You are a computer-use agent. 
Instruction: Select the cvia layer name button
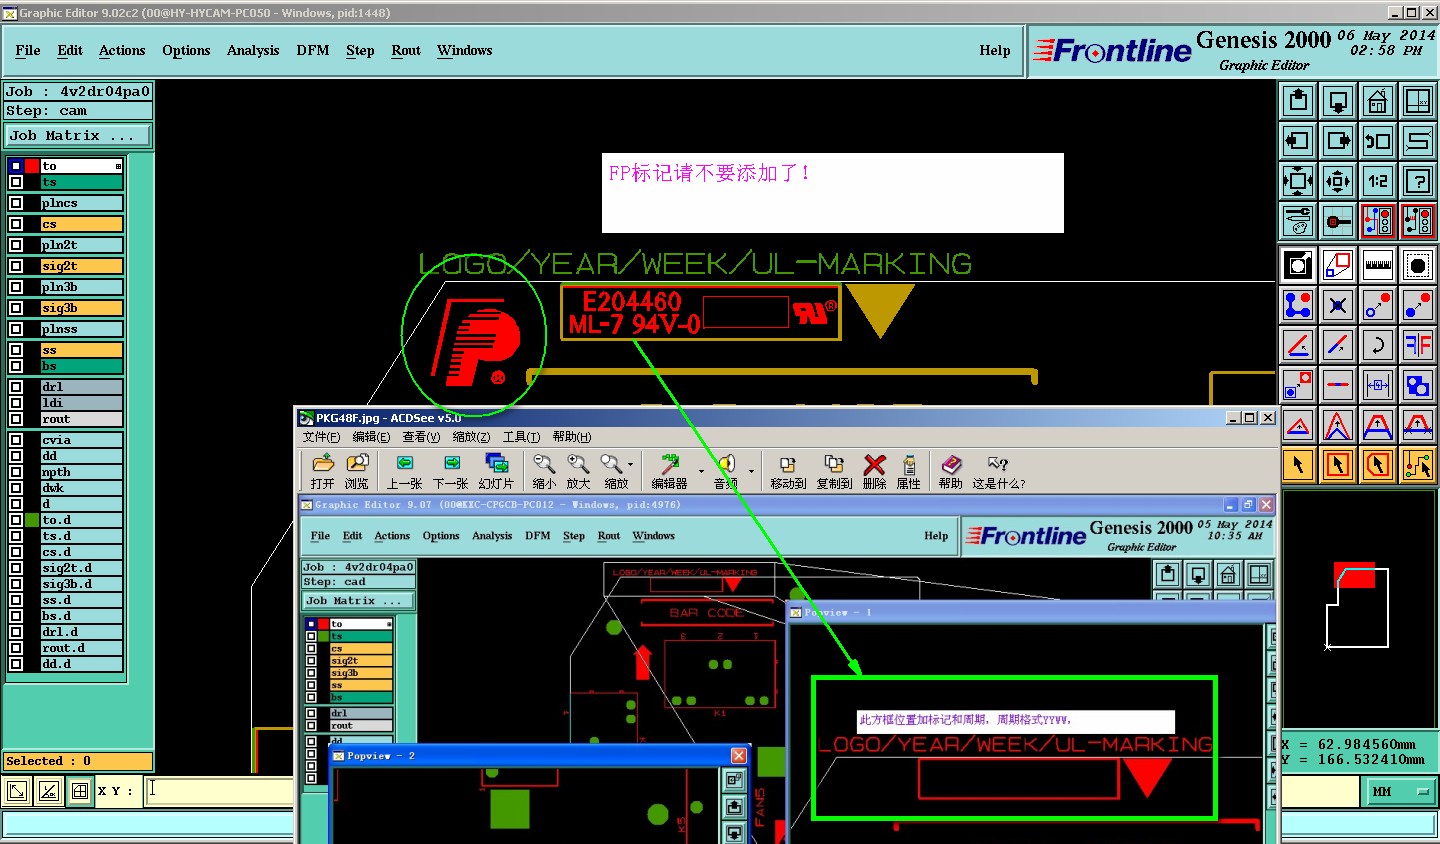(x=81, y=440)
